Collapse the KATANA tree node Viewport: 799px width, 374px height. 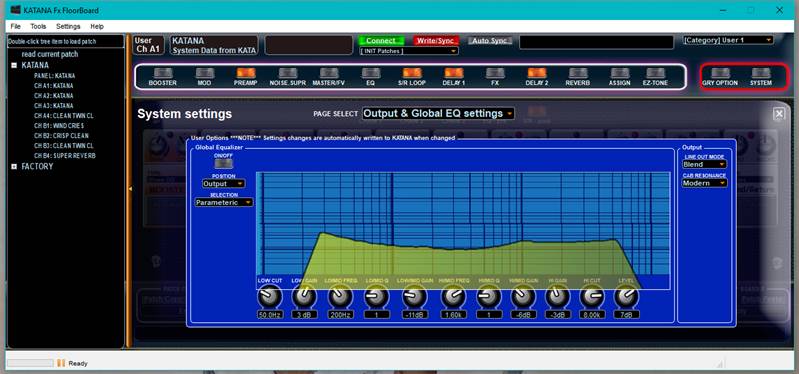point(14,65)
